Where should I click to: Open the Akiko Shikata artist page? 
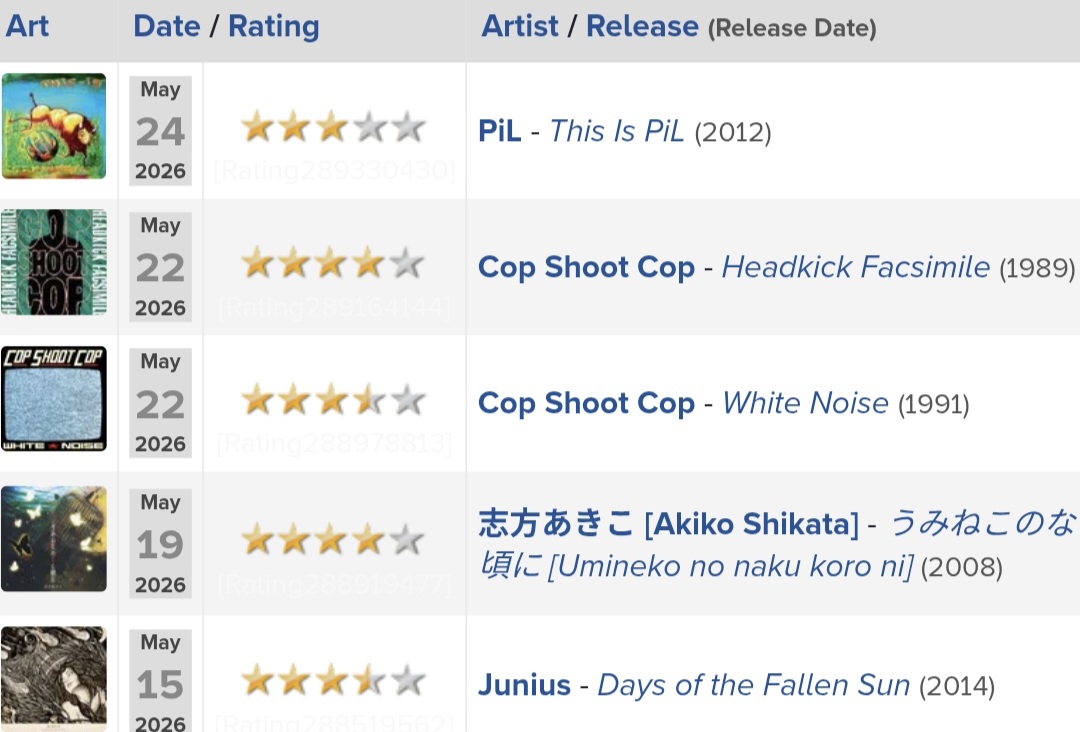pyautogui.click(x=669, y=523)
